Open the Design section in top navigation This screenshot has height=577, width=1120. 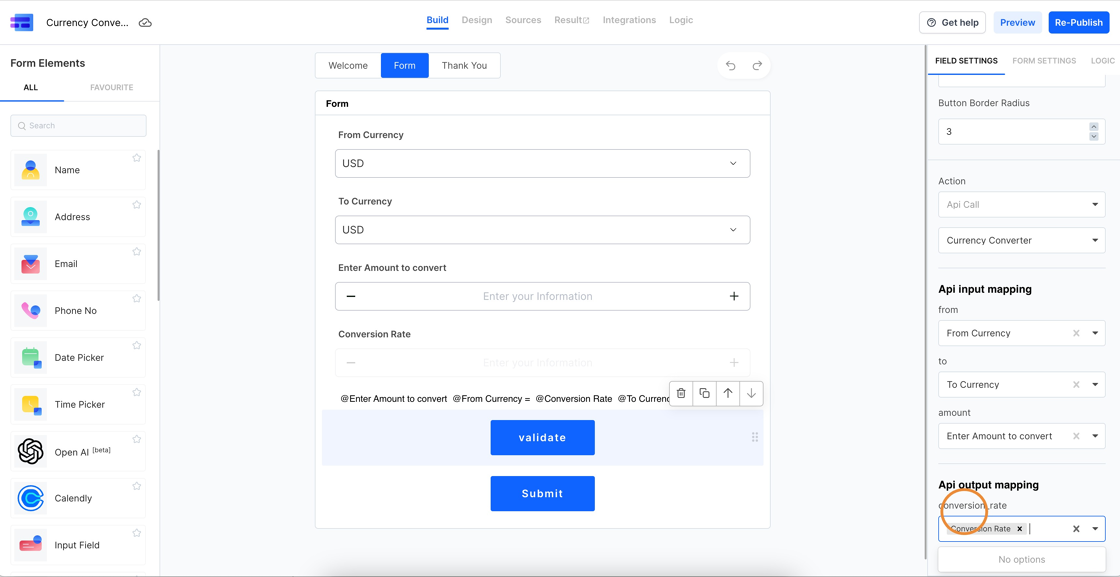(x=477, y=19)
